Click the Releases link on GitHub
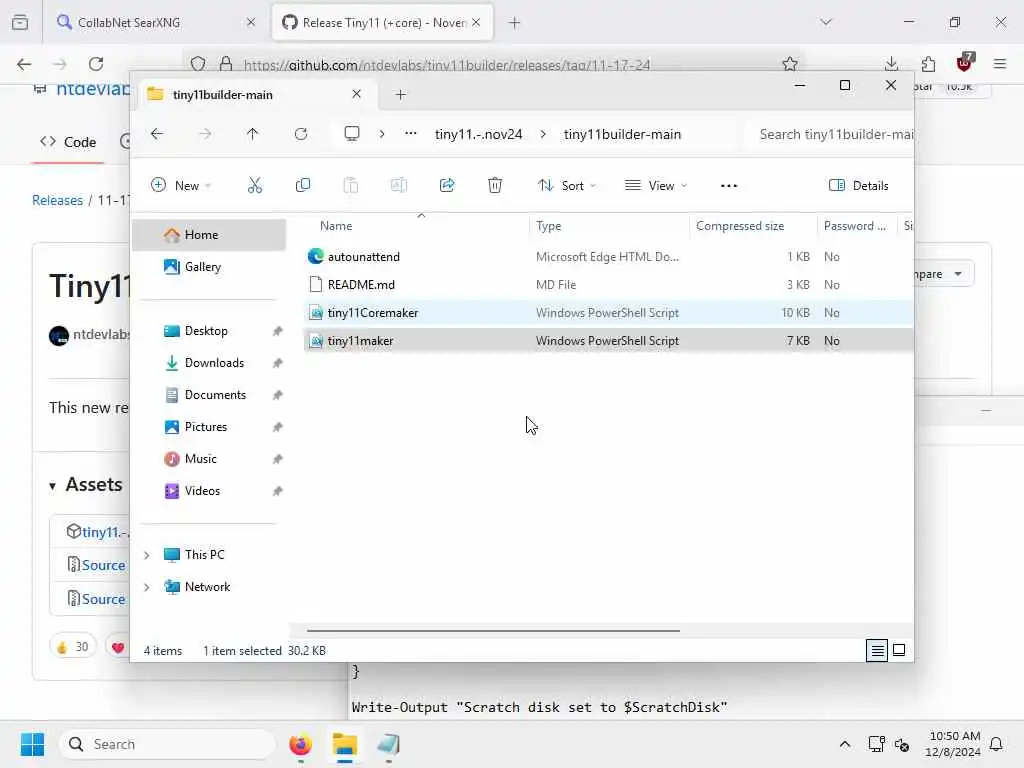 coord(57,200)
